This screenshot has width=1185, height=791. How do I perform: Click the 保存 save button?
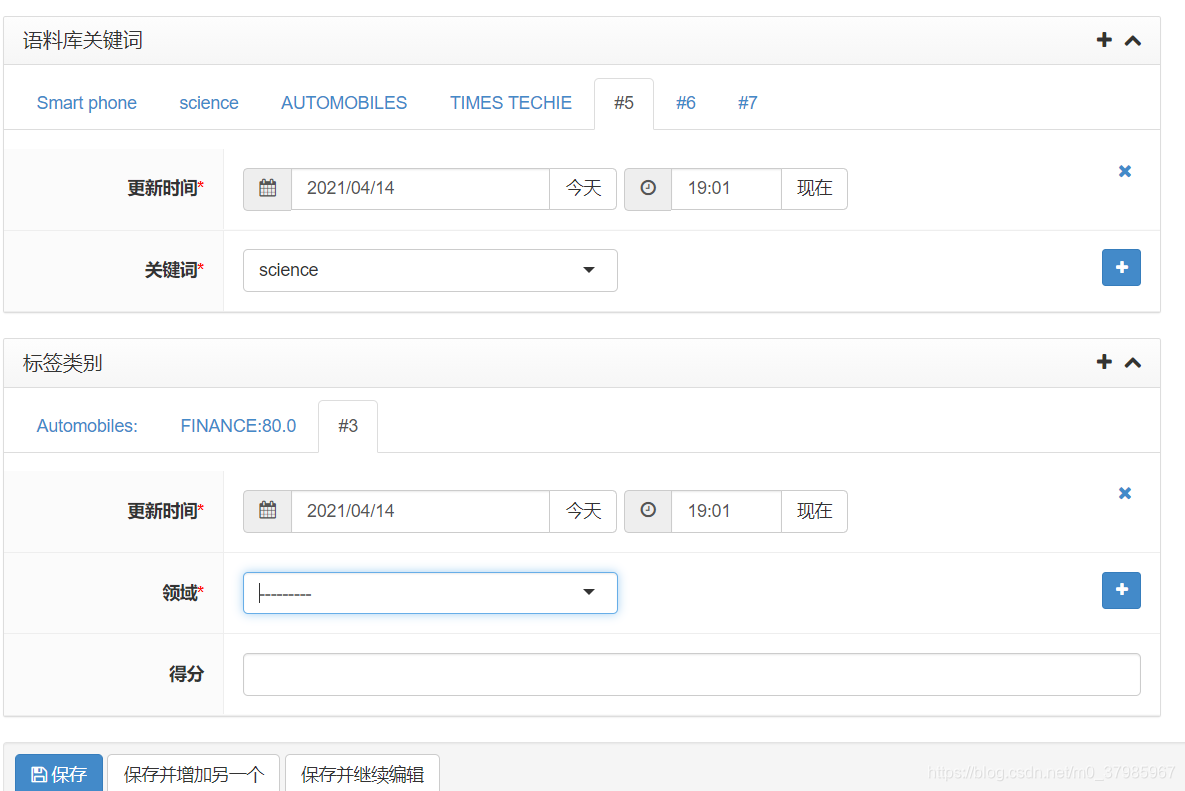tap(59, 773)
